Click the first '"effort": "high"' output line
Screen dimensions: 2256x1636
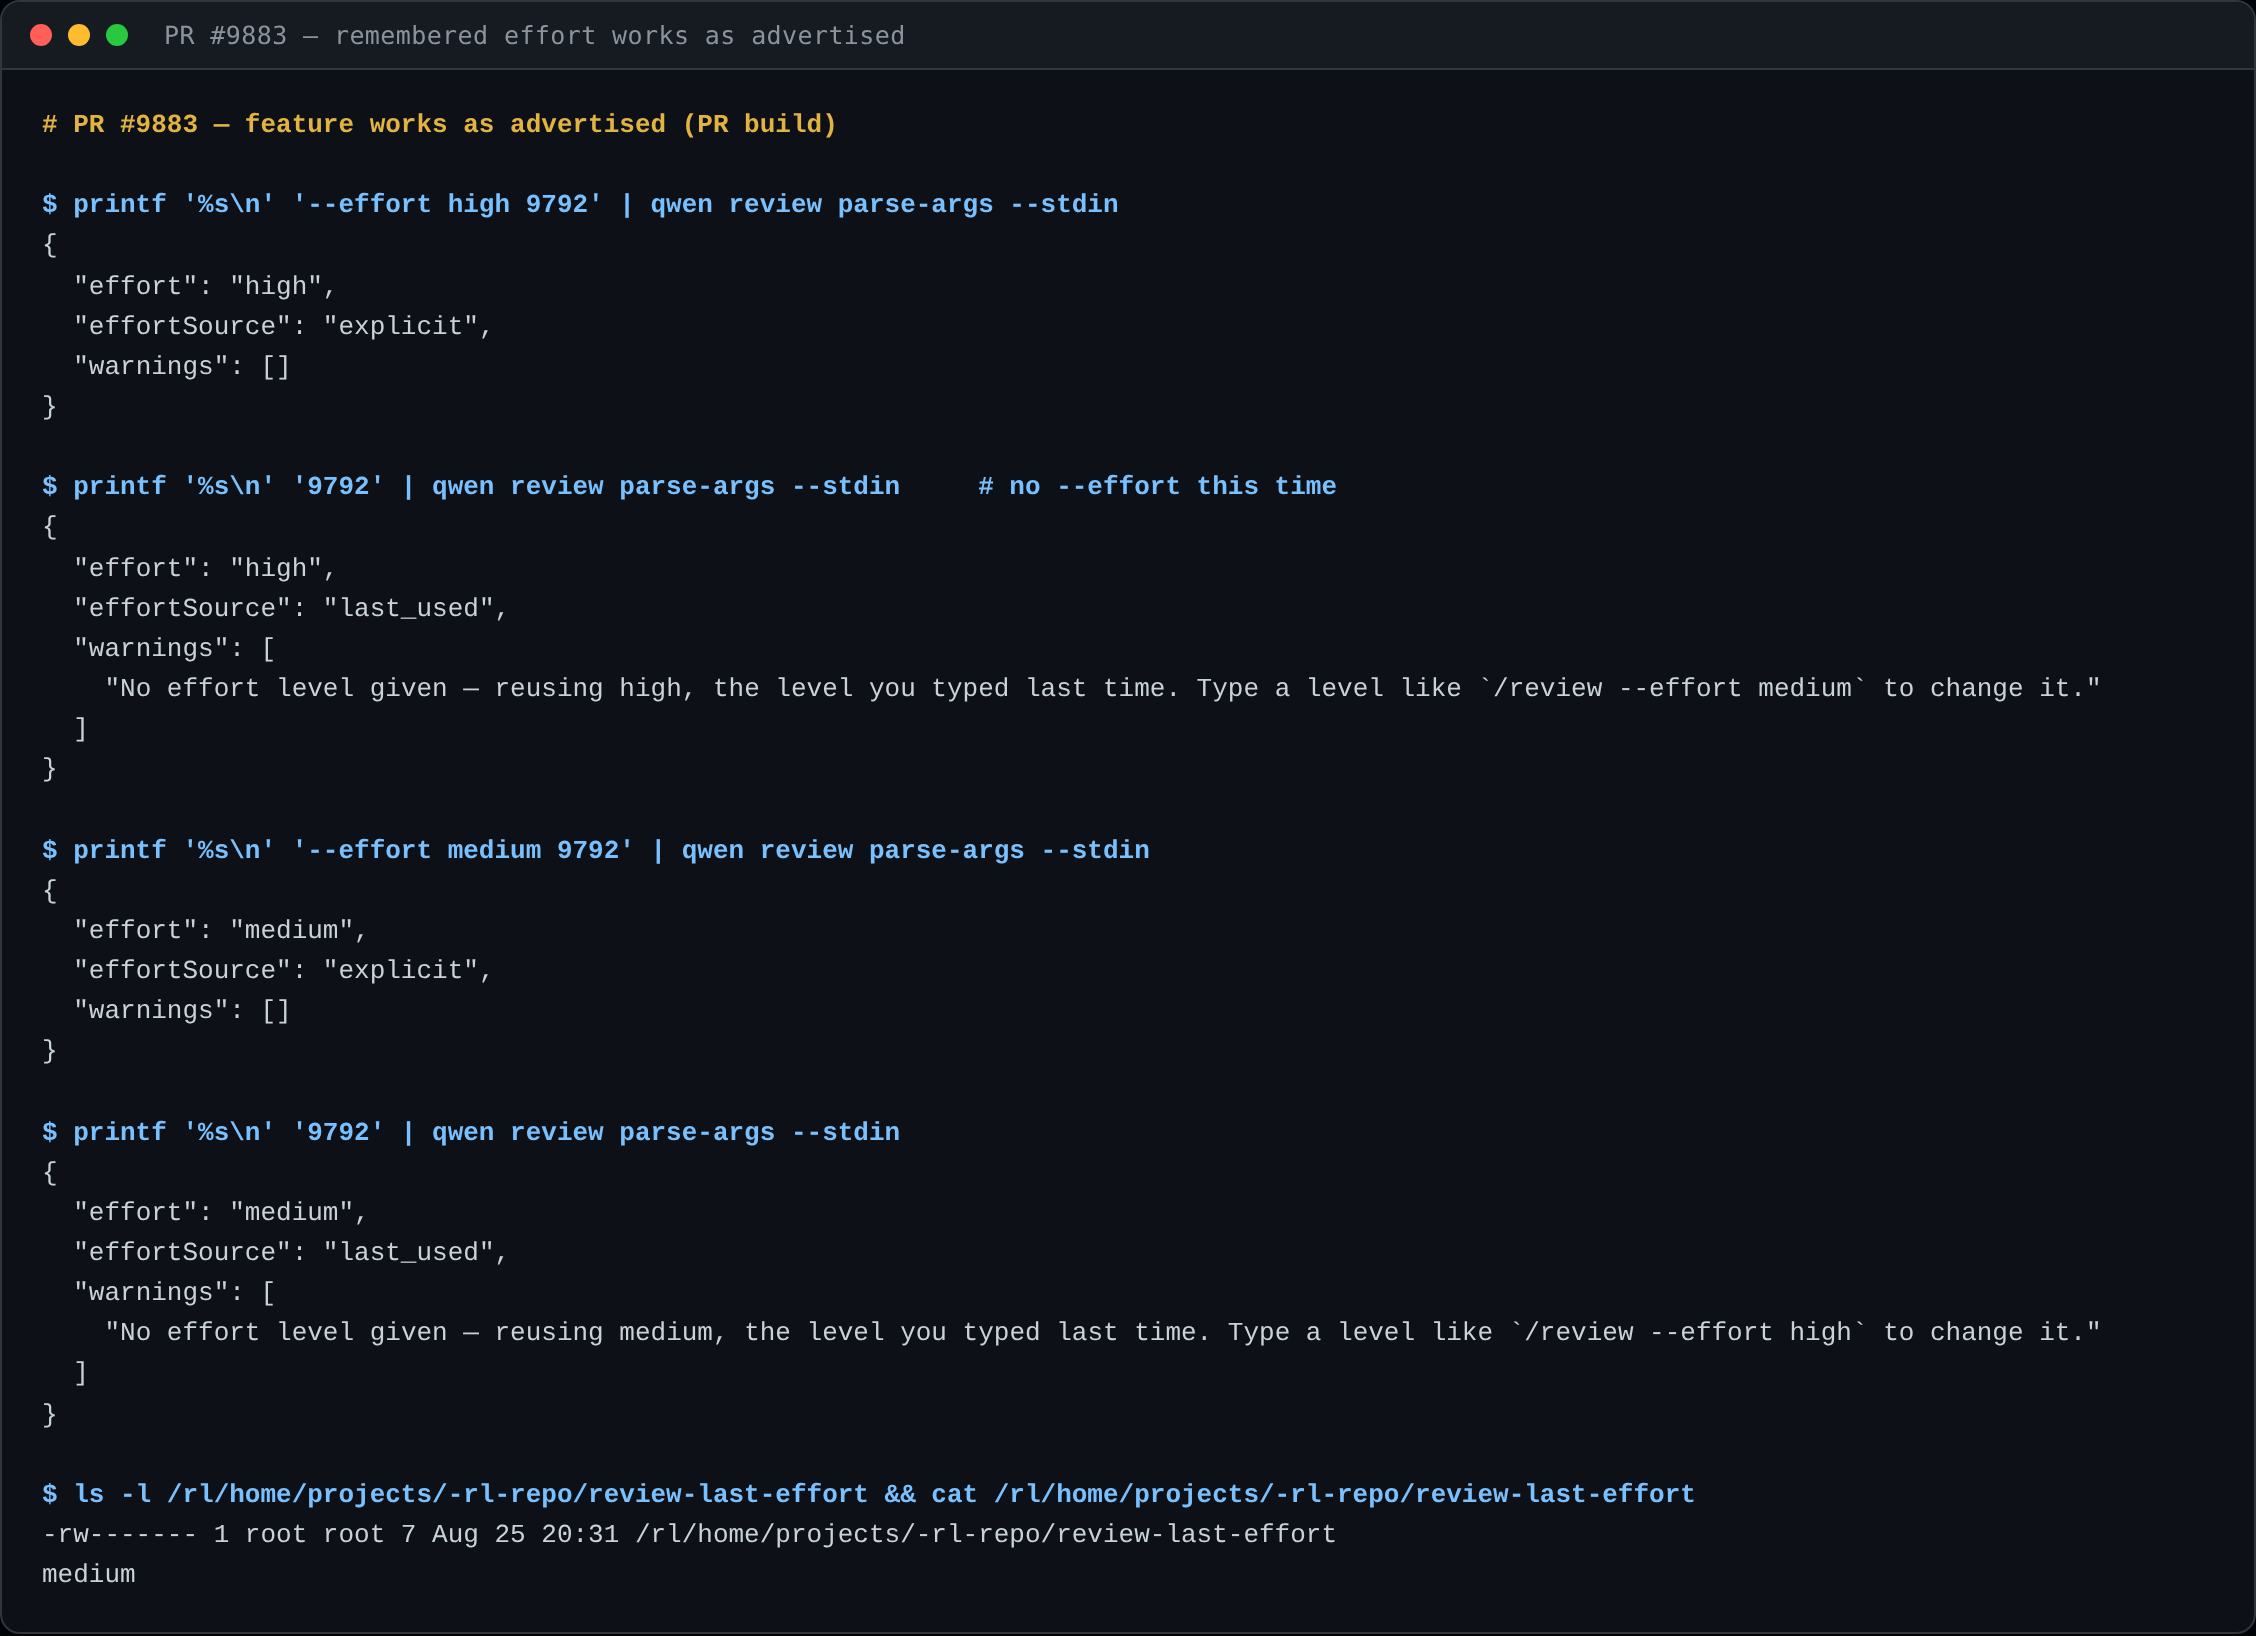point(205,286)
